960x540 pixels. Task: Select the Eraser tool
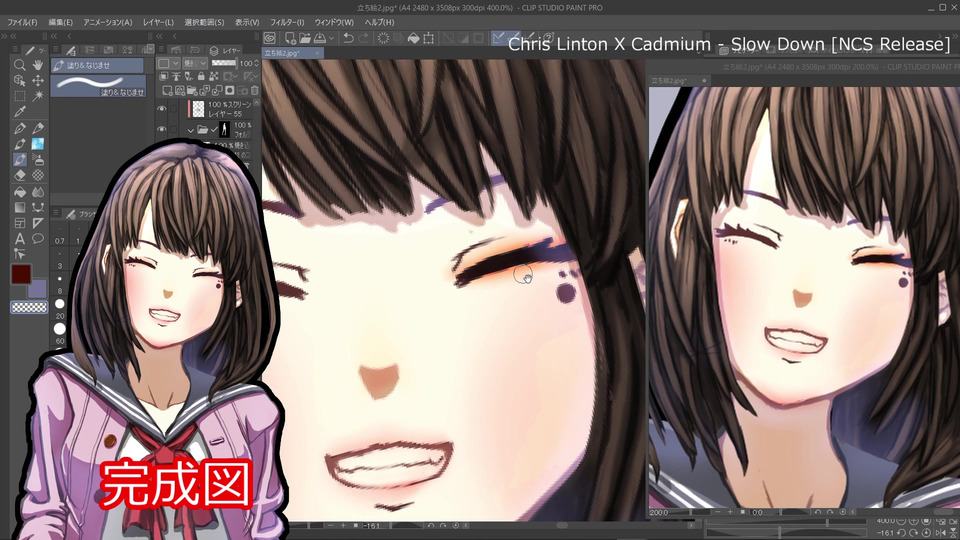click(x=20, y=176)
